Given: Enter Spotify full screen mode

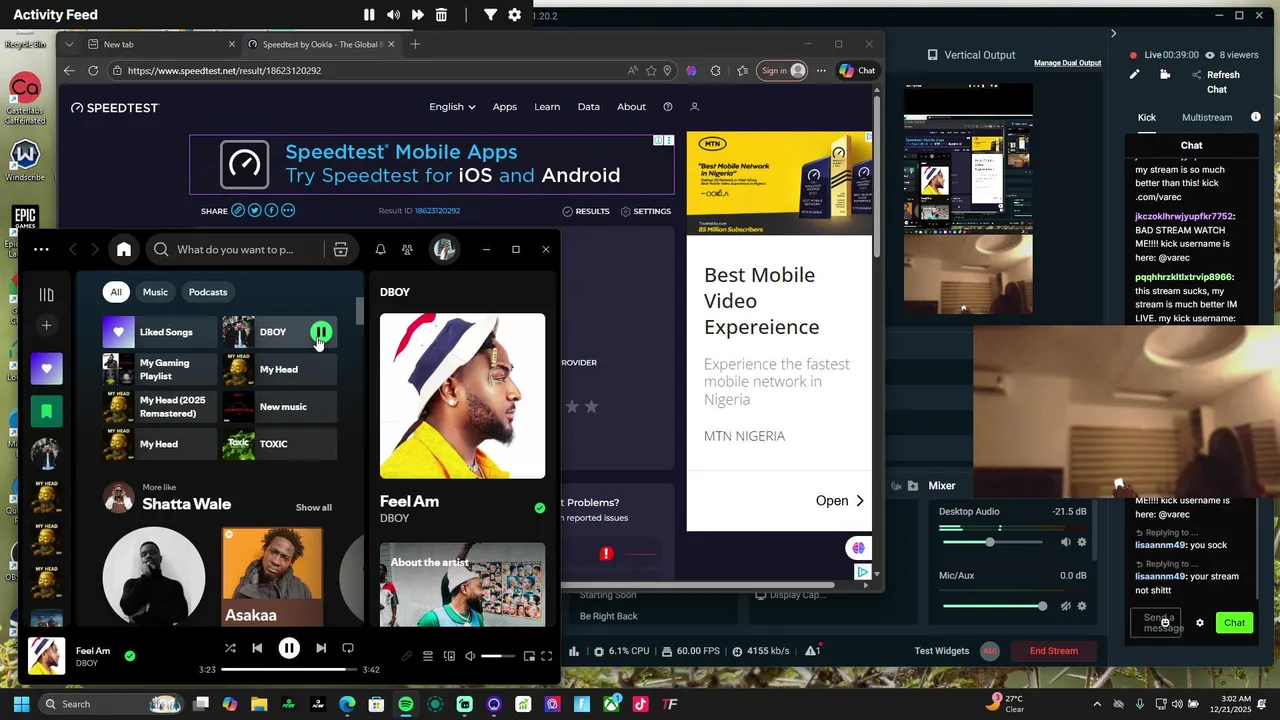Looking at the screenshot, I should pyautogui.click(x=547, y=656).
